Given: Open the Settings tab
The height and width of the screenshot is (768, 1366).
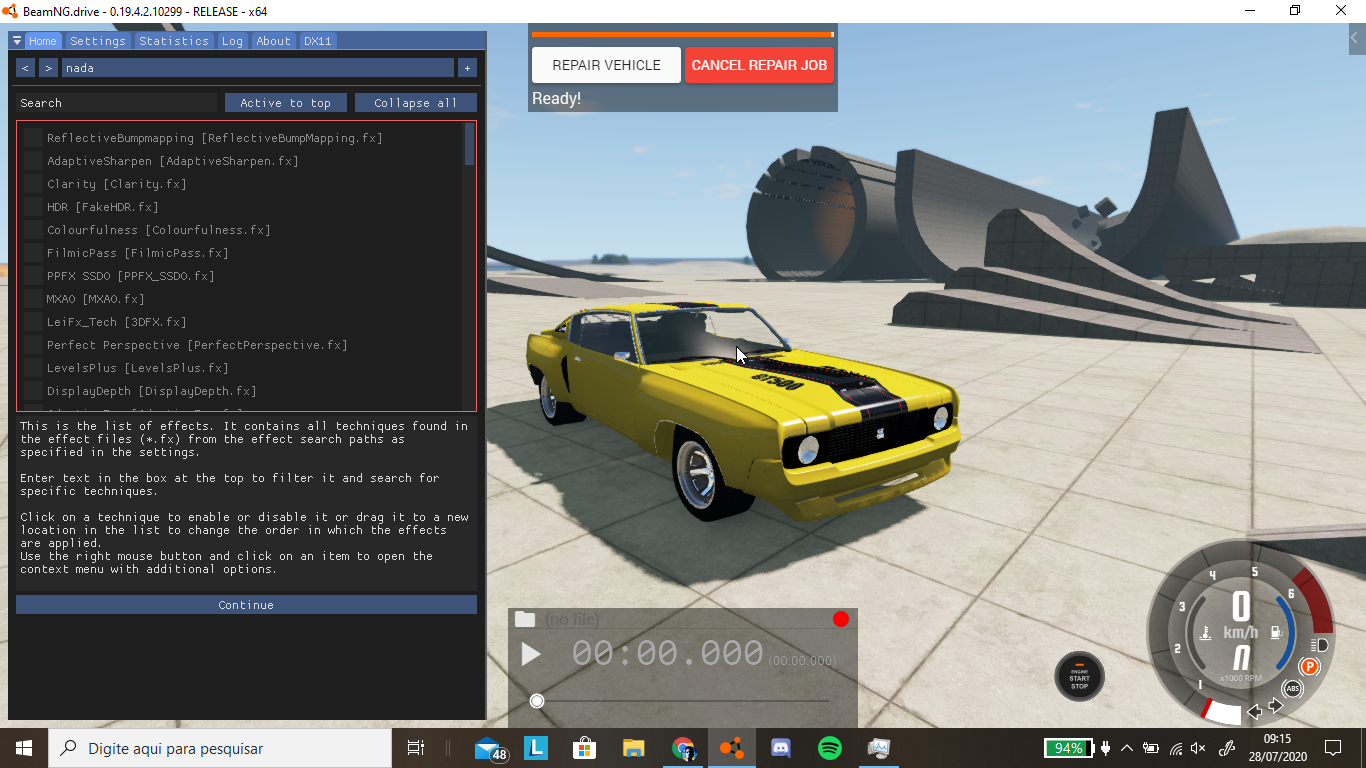Looking at the screenshot, I should click(x=98, y=41).
